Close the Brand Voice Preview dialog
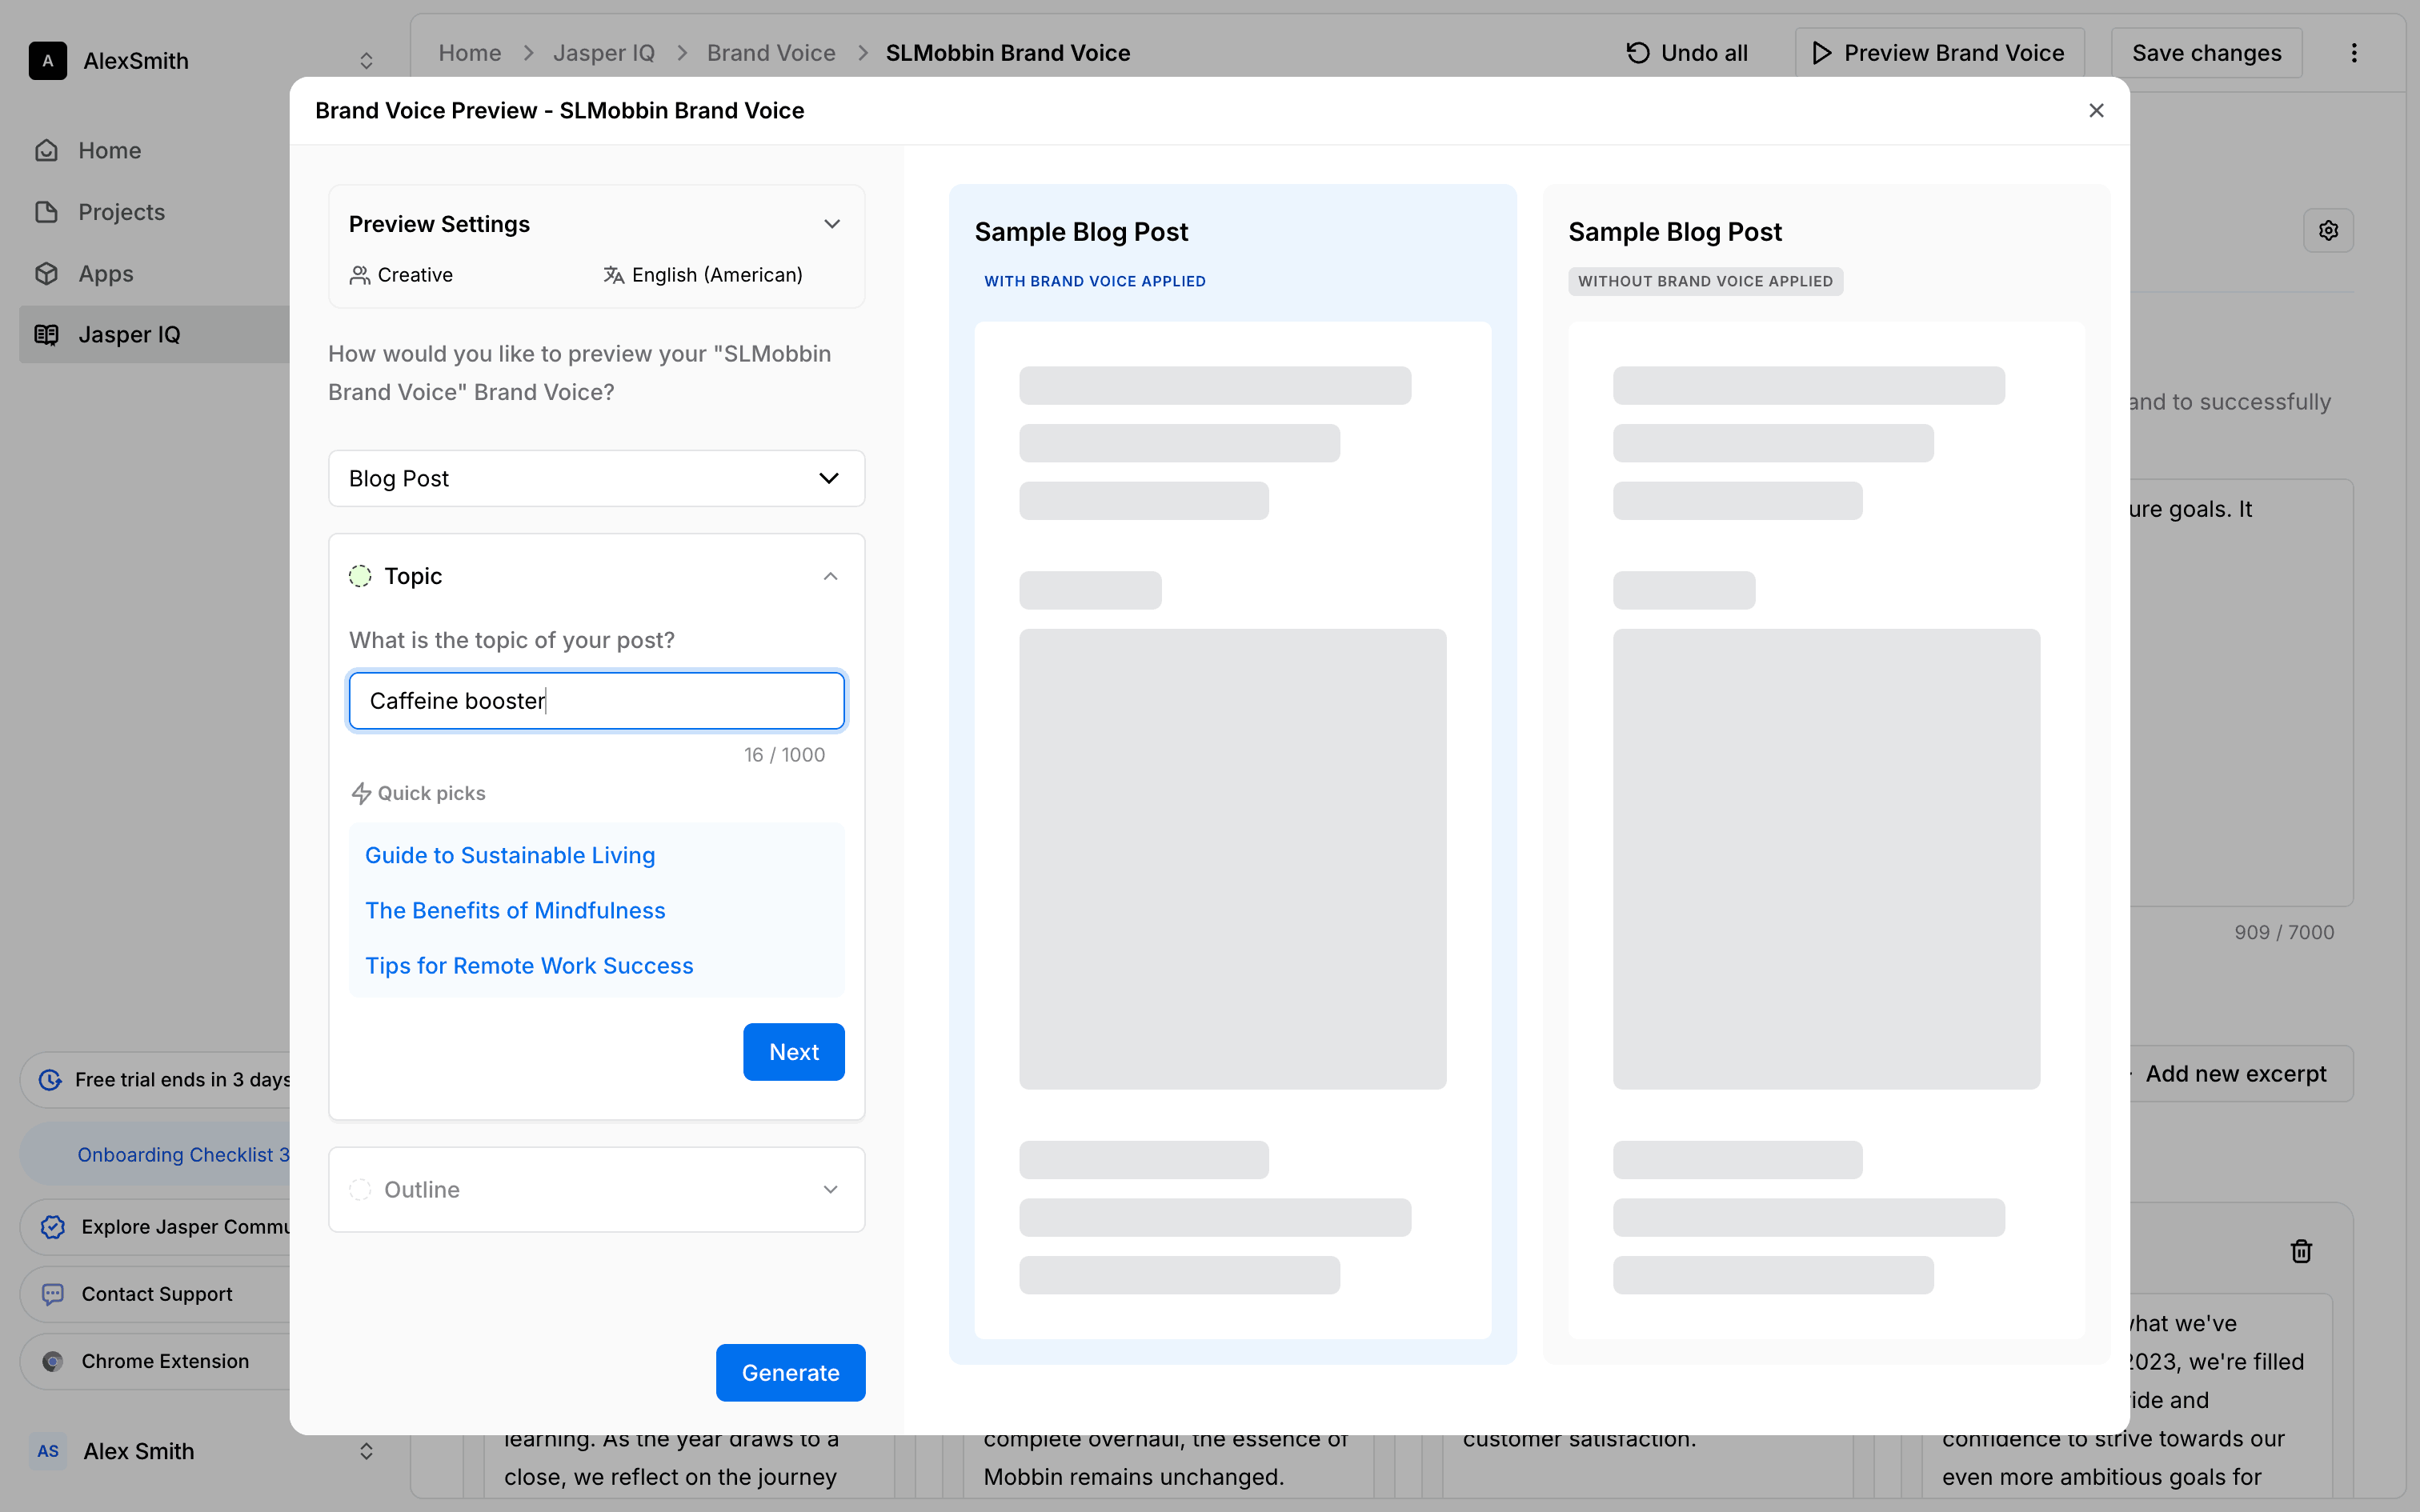This screenshot has width=2420, height=1512. [x=2096, y=111]
